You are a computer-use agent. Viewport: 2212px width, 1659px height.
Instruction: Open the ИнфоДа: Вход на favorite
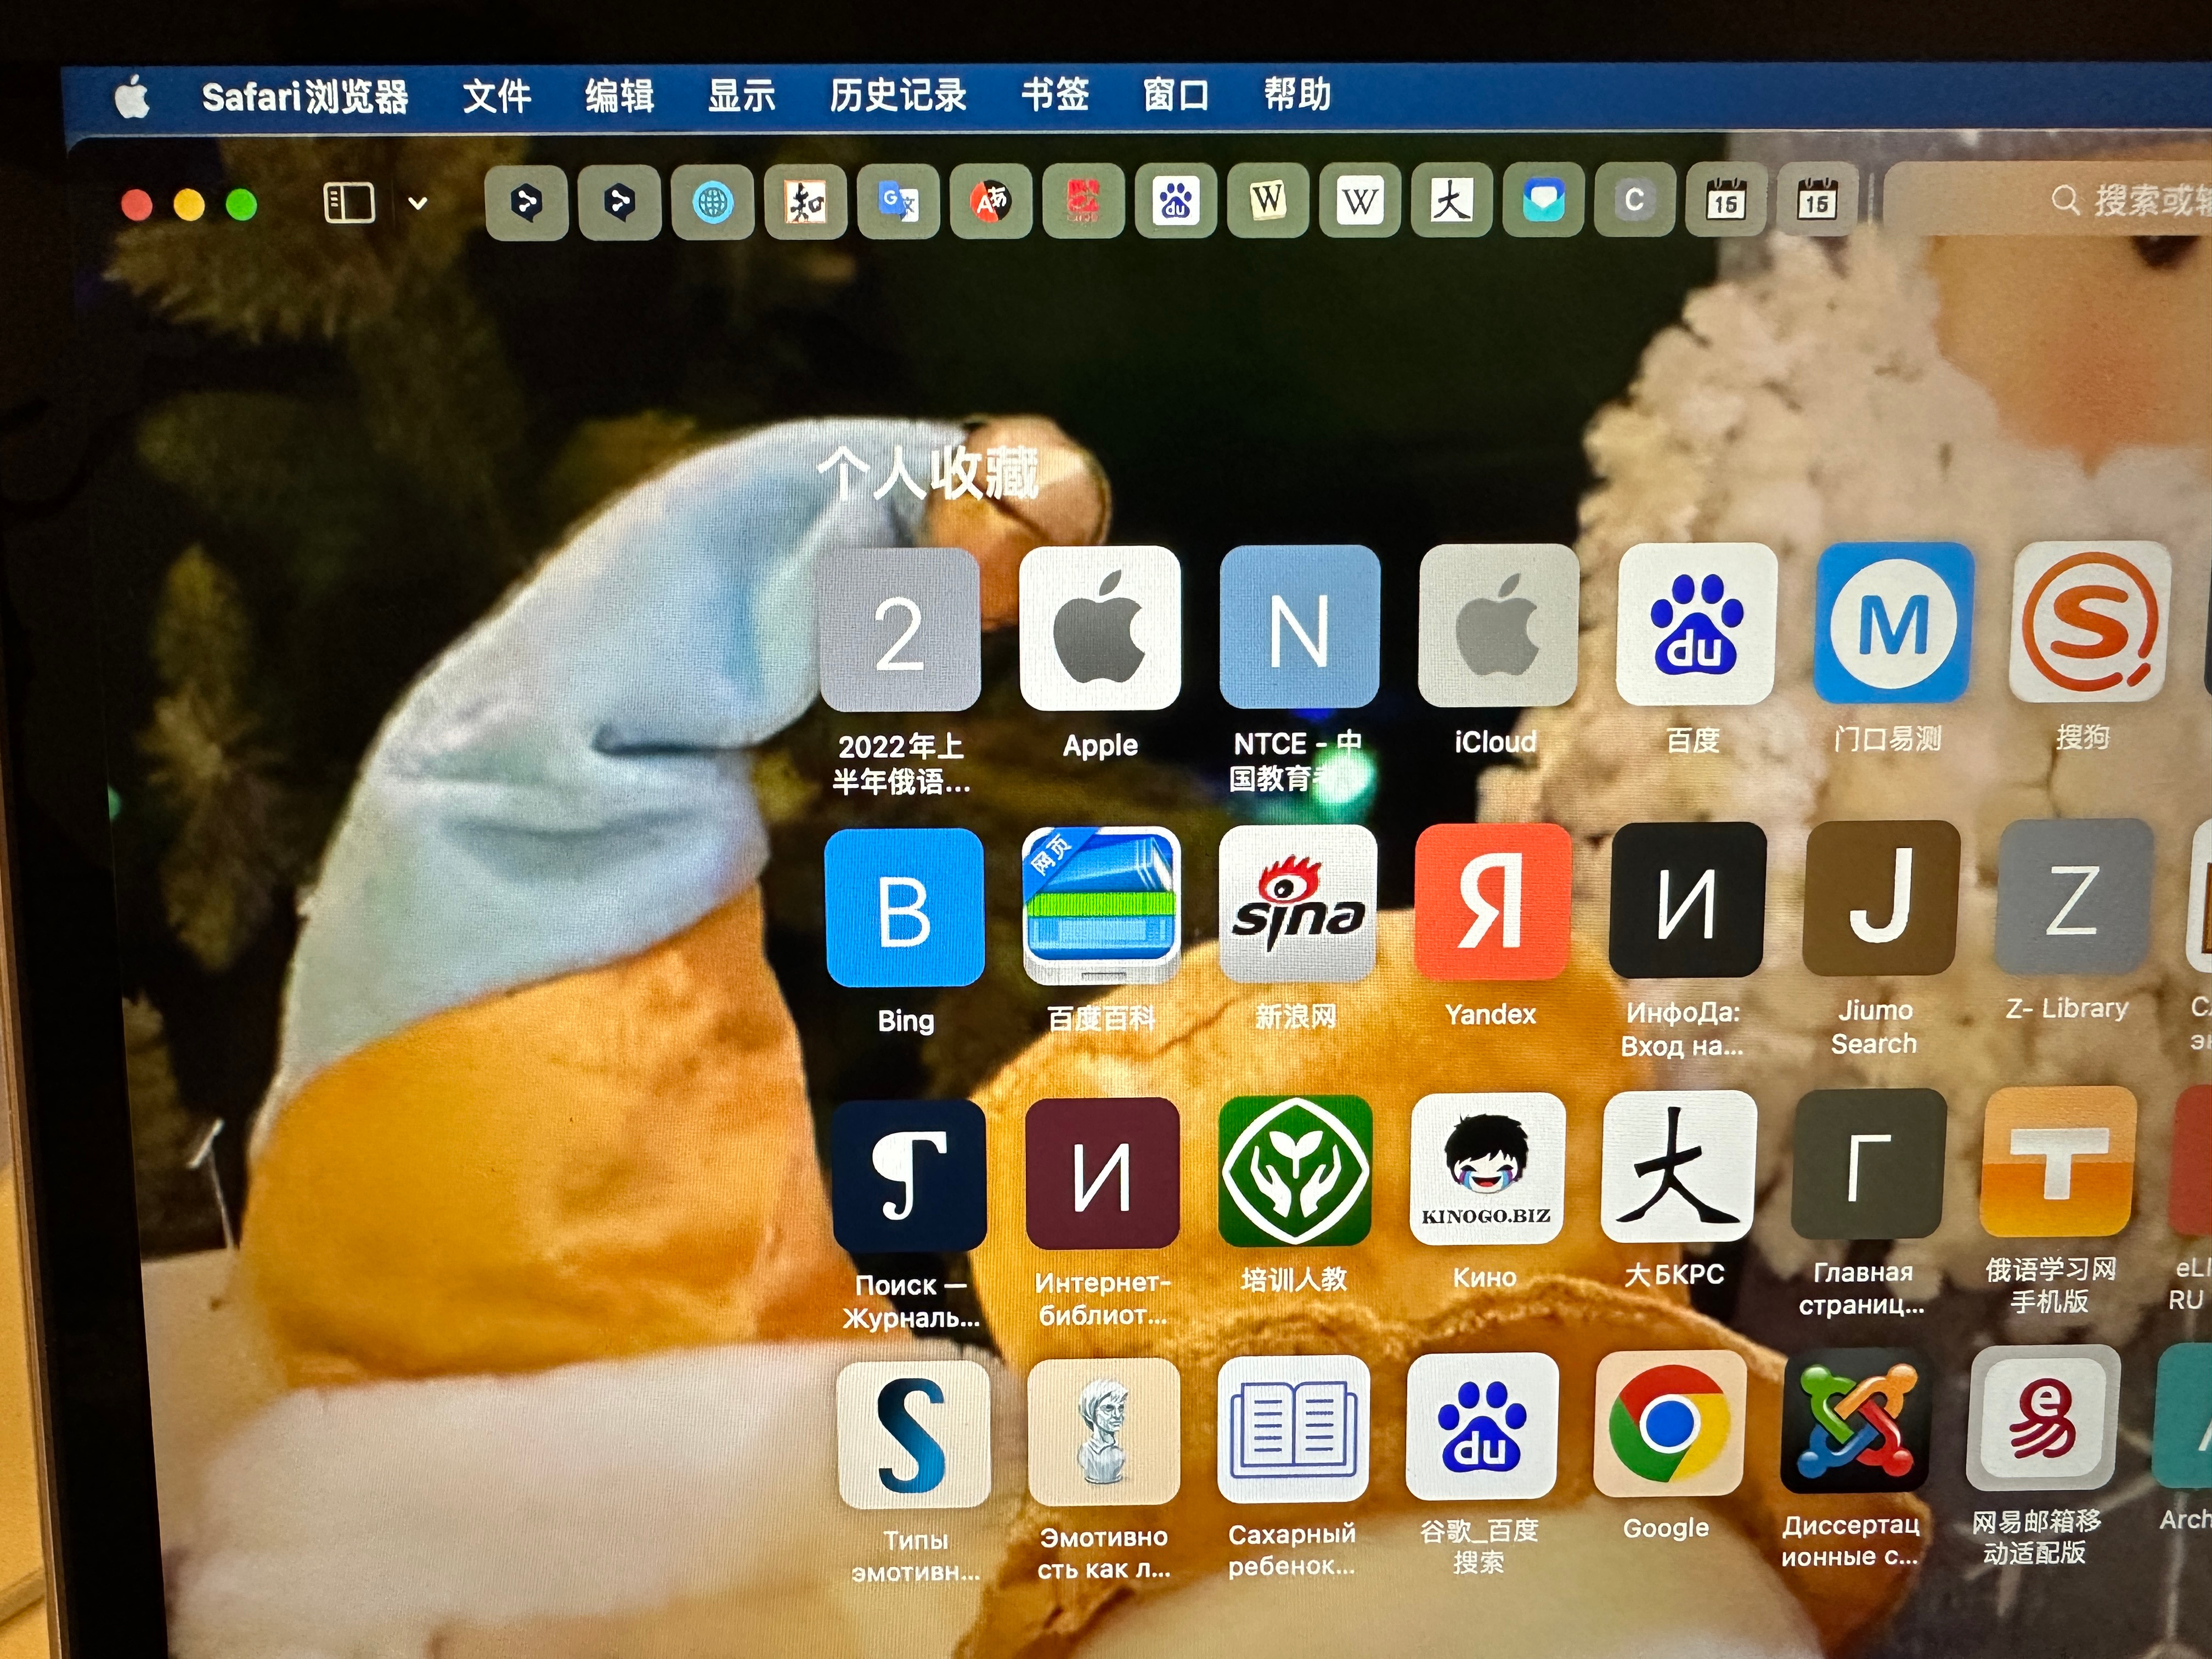click(x=1687, y=900)
